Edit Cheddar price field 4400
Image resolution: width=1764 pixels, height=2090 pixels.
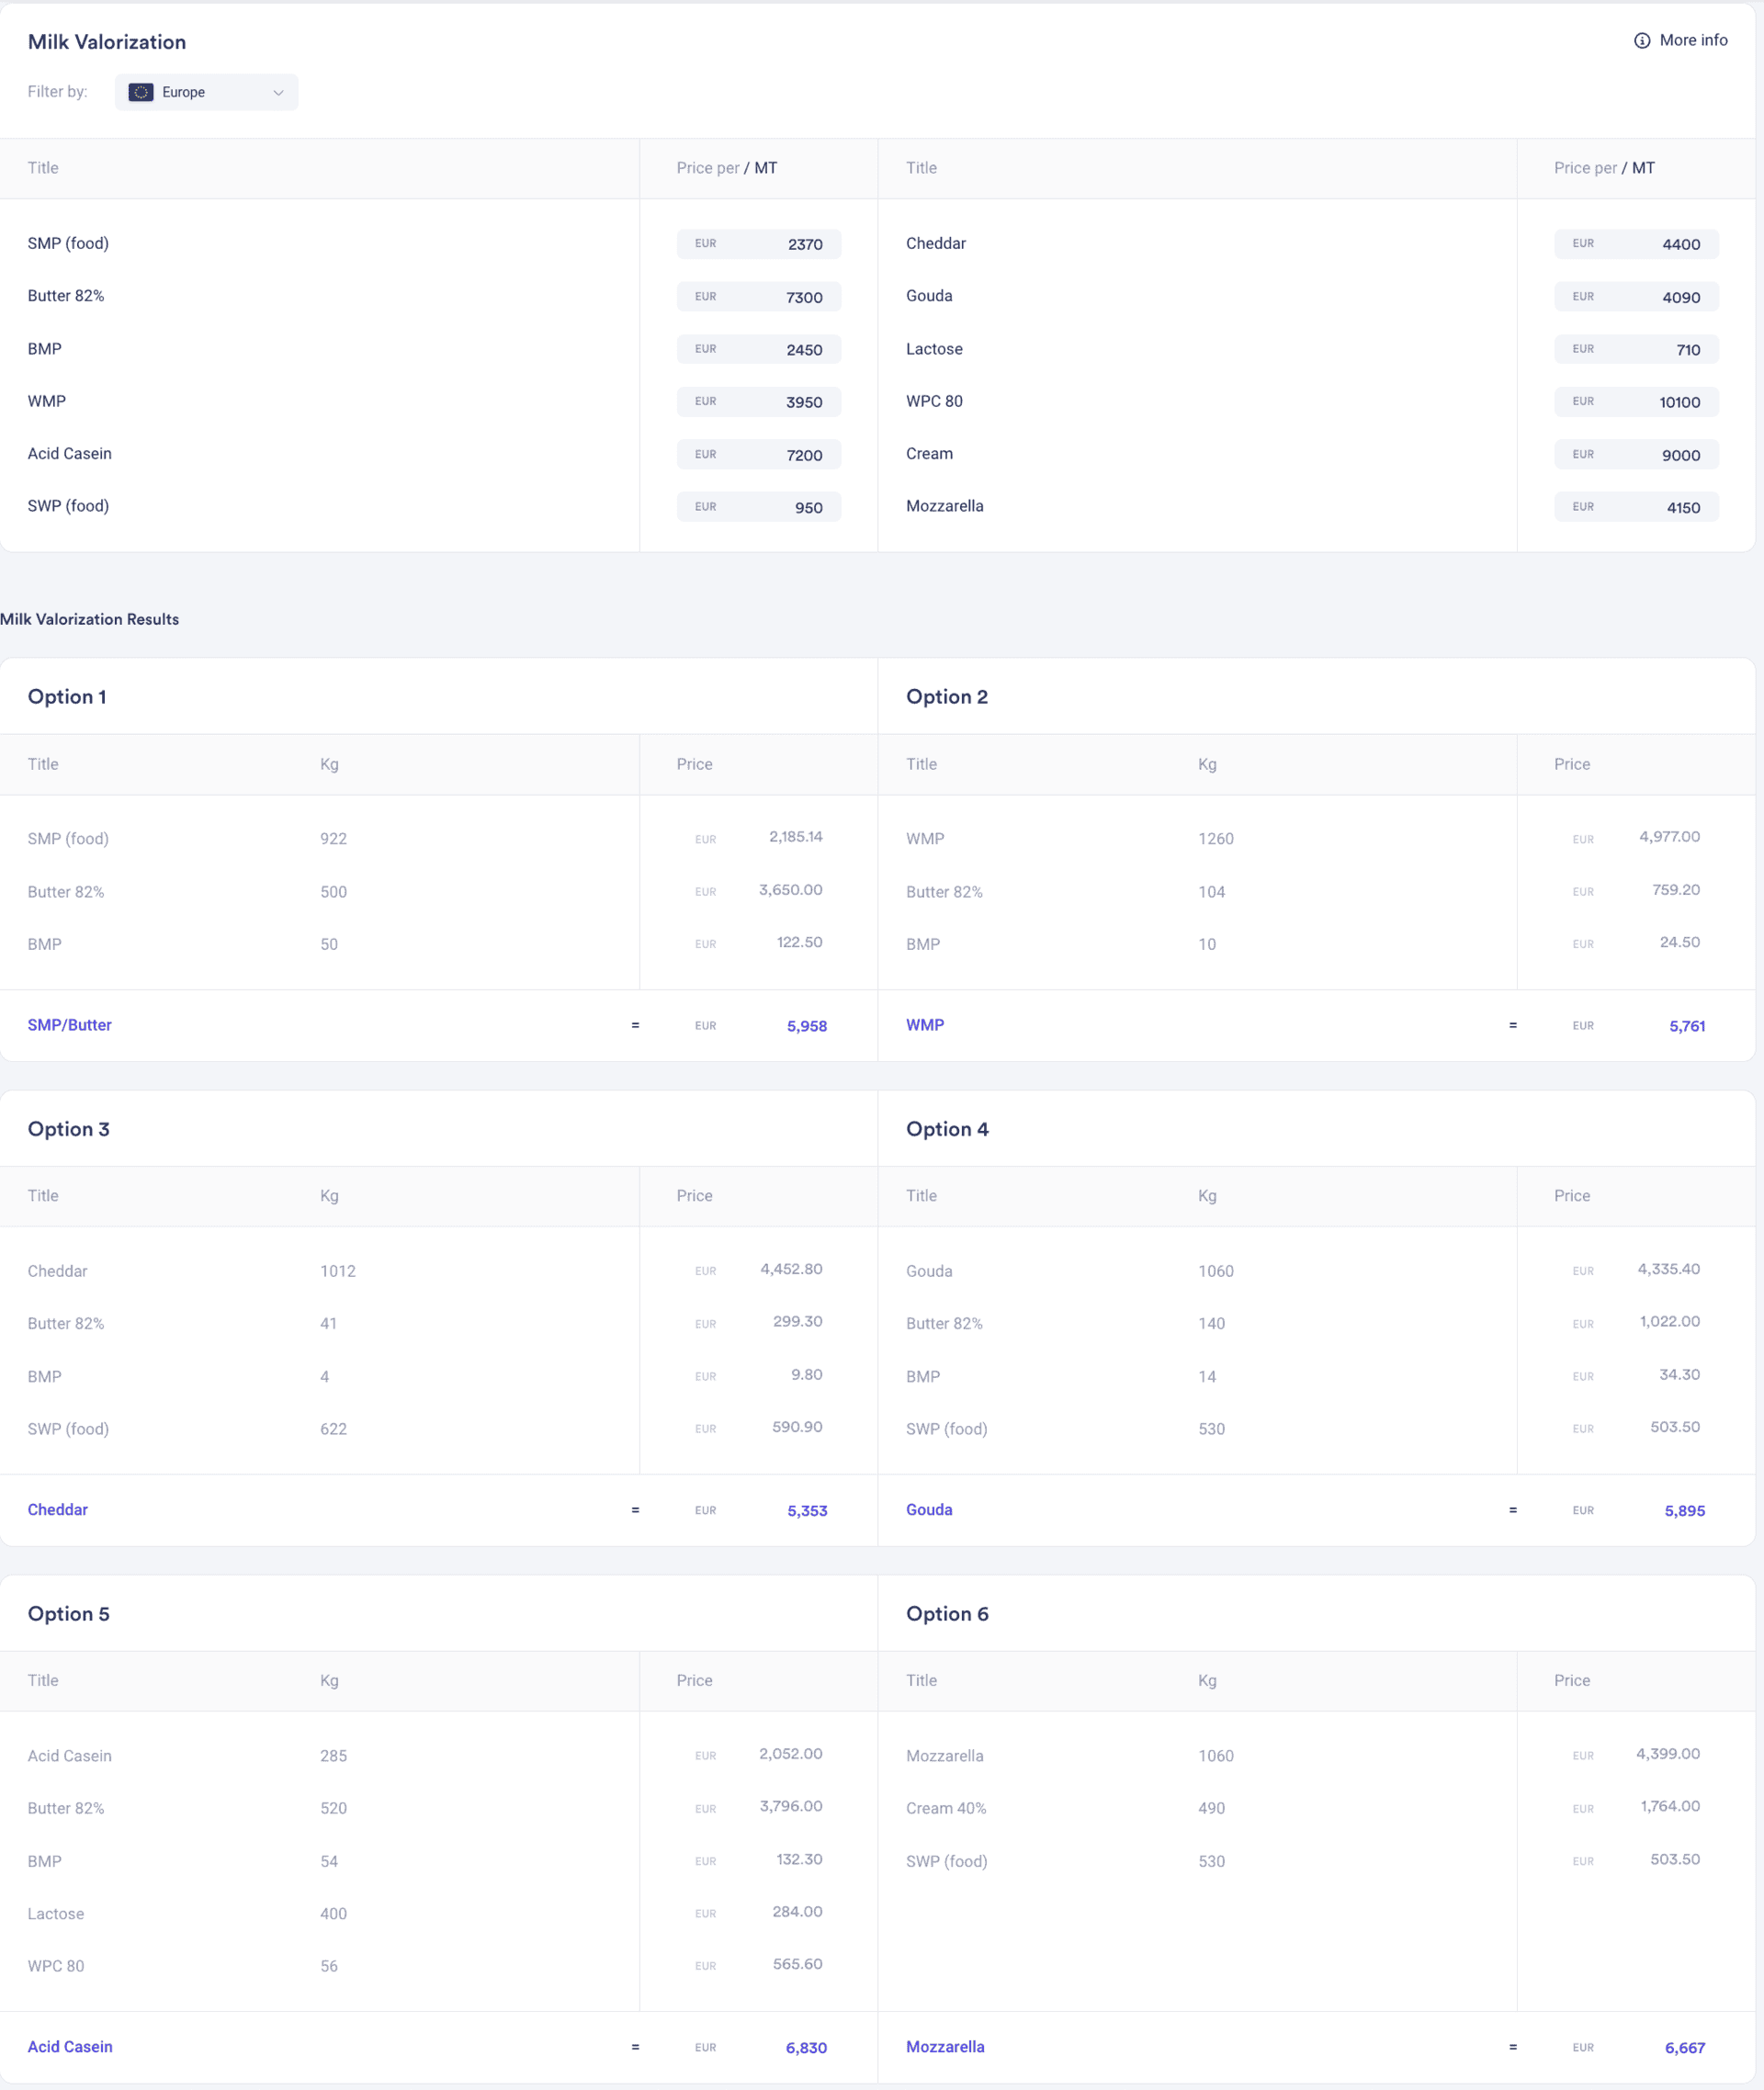pos(1636,244)
